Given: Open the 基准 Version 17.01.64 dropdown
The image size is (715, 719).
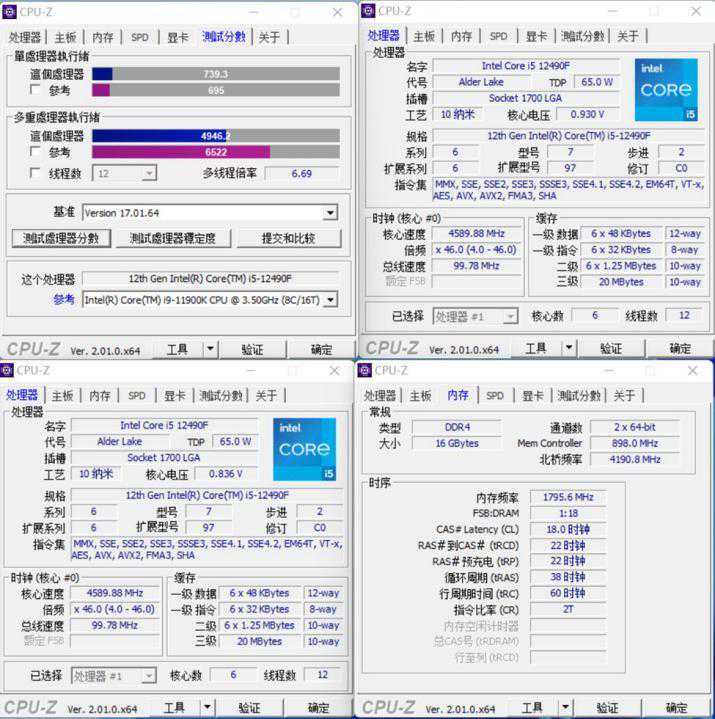Looking at the screenshot, I should tap(329, 213).
